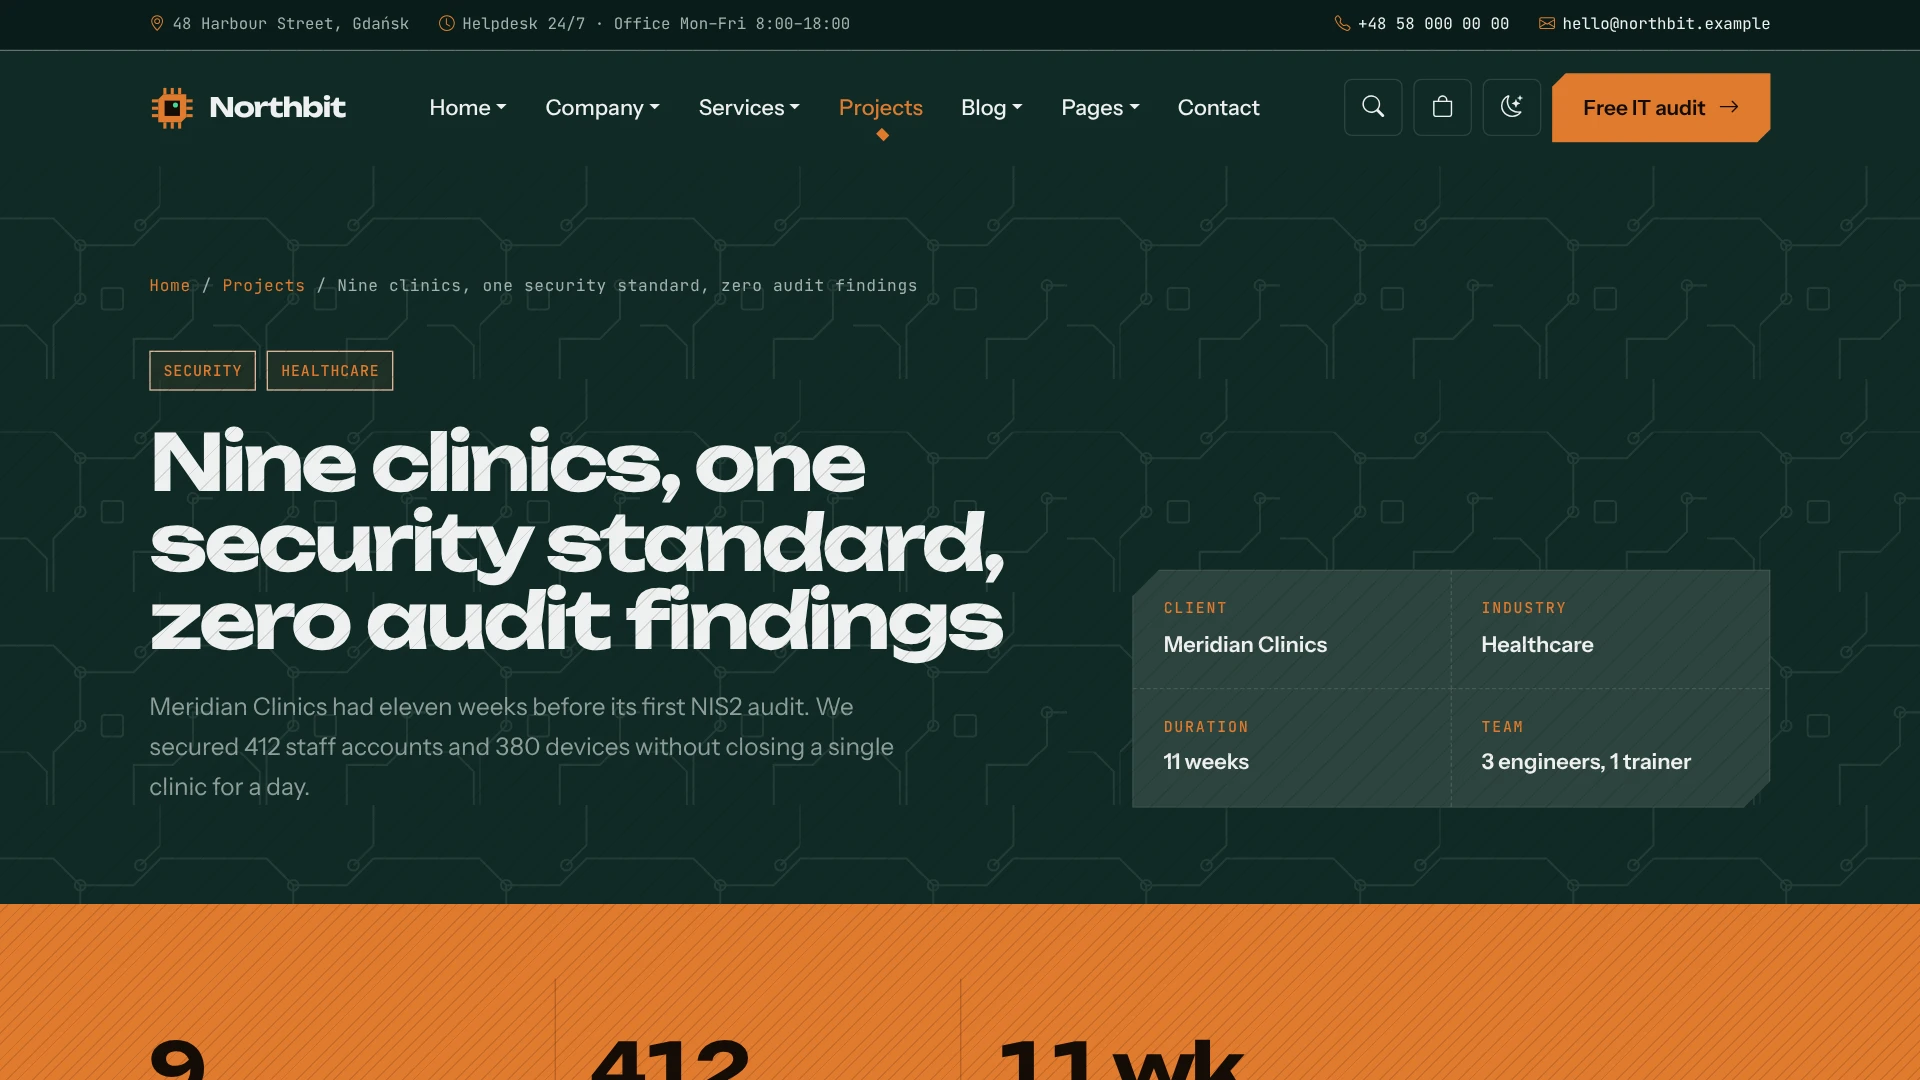Click the TEAM label in the info card

1502,727
